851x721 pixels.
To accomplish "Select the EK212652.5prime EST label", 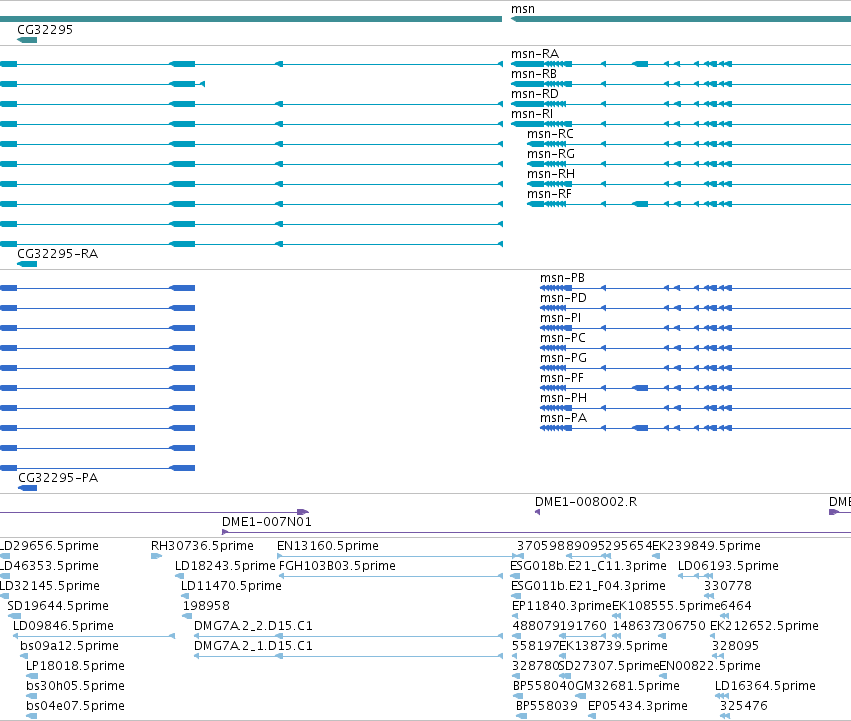I will [764, 626].
